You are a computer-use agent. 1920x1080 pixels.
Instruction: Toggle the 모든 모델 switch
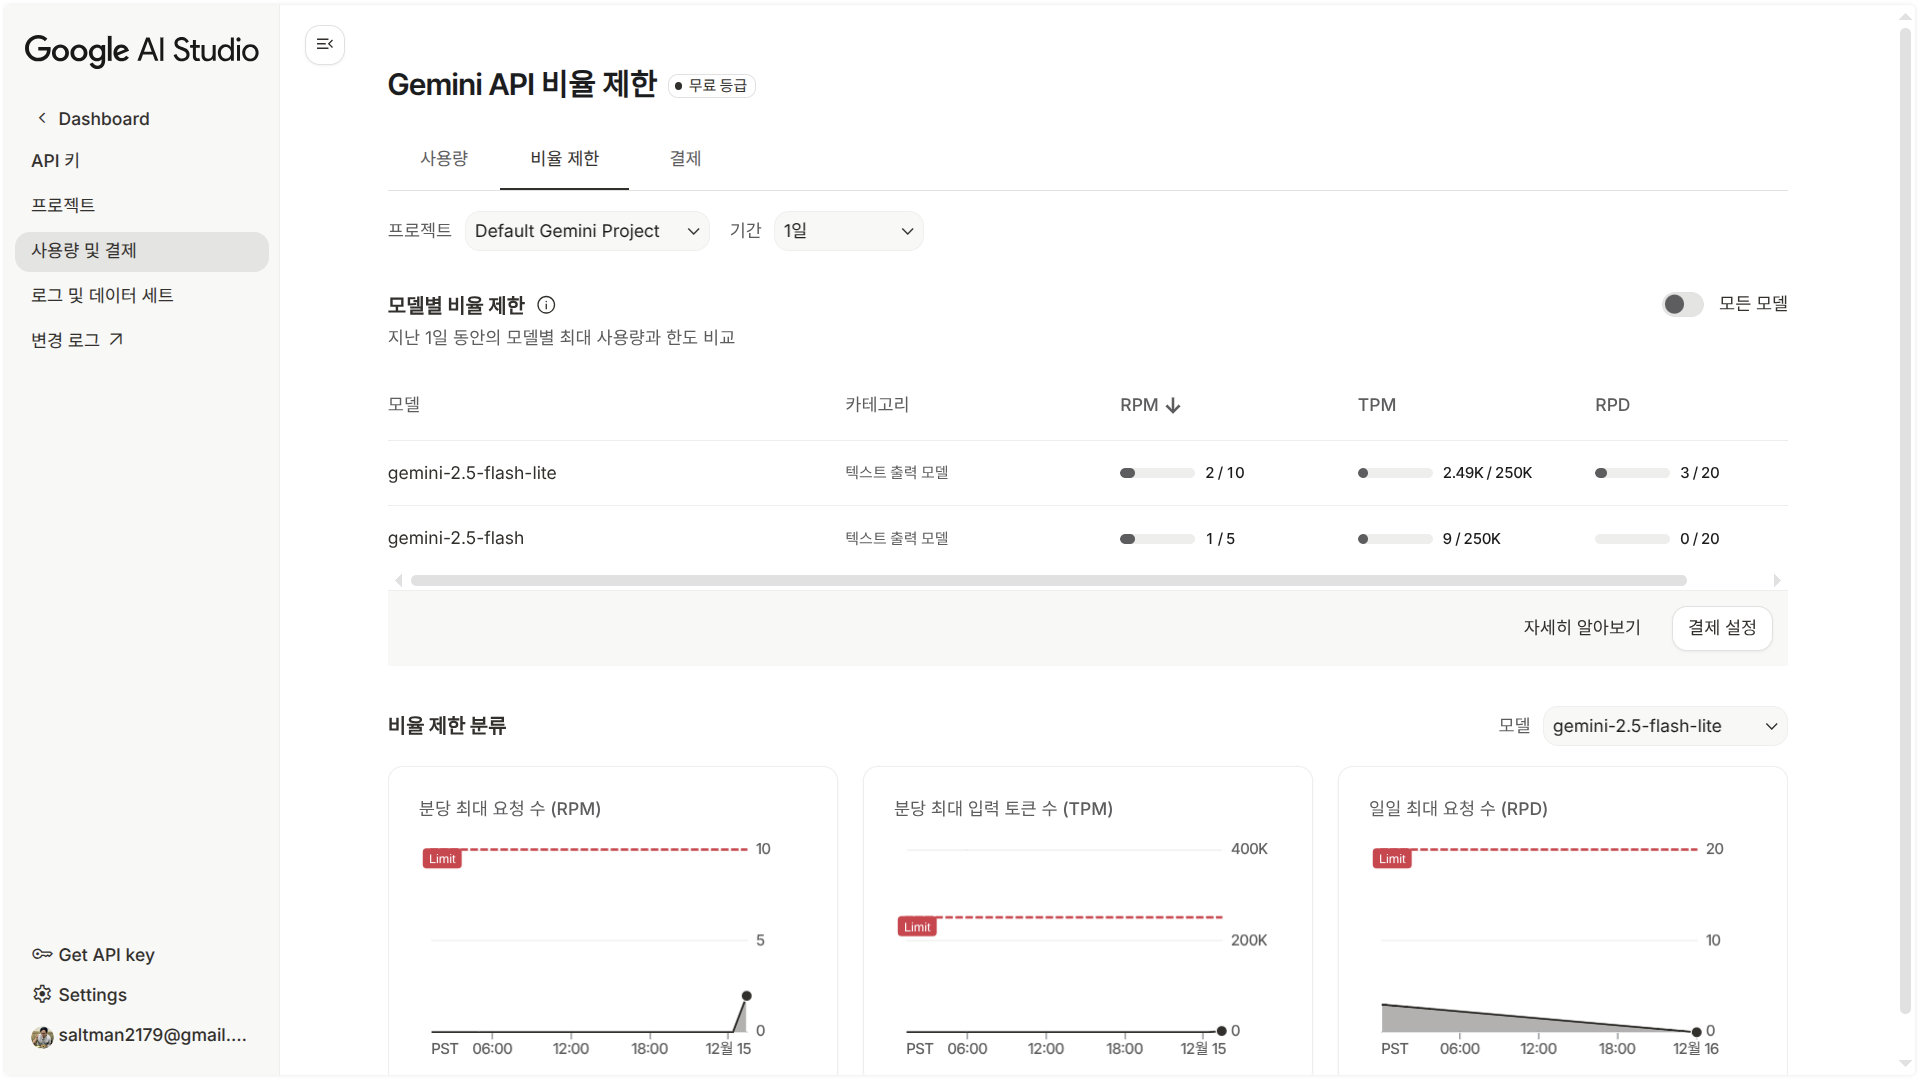(1682, 304)
